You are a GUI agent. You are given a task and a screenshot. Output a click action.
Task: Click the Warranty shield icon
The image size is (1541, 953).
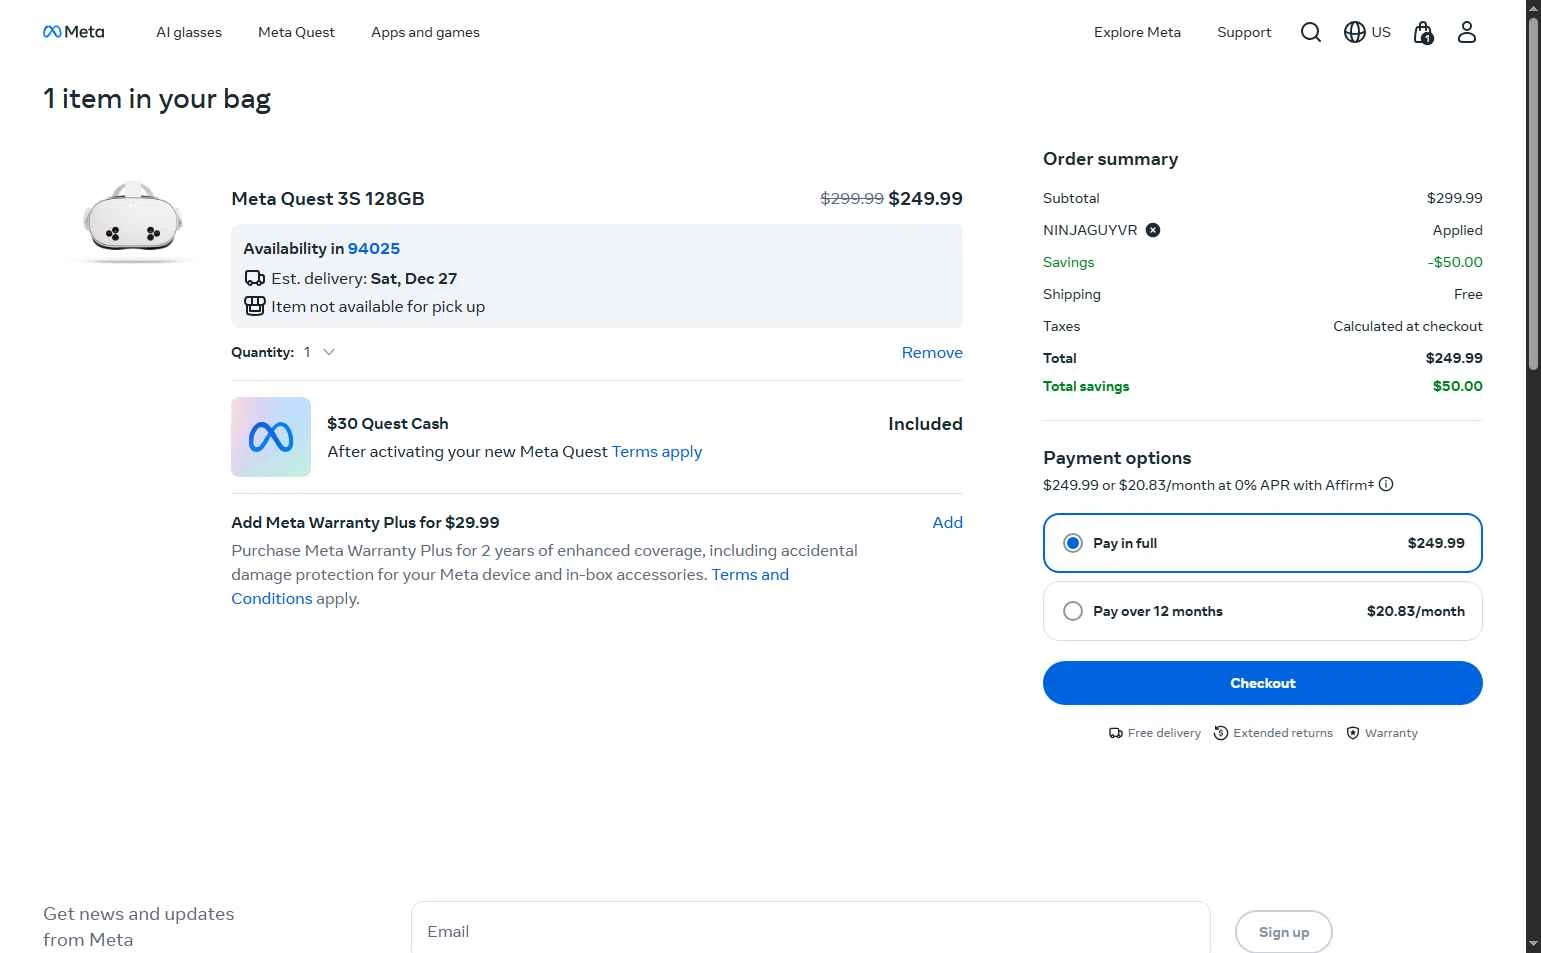click(1353, 733)
